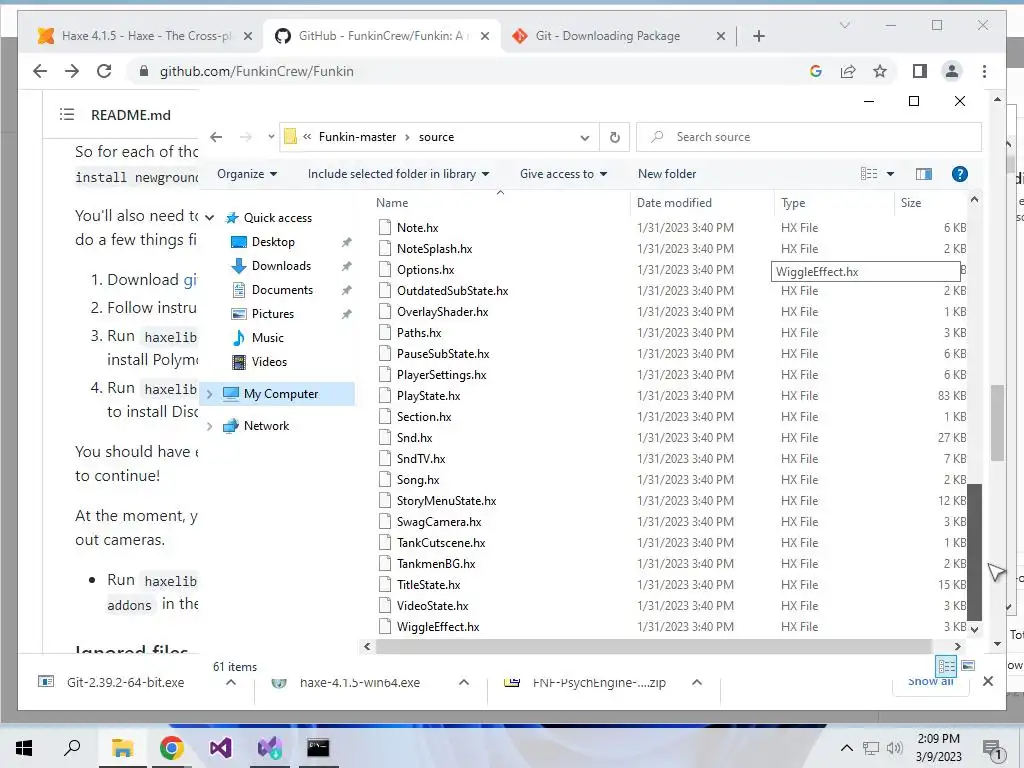Open Google Chrome from taskbar
1024x768 pixels.
point(171,748)
